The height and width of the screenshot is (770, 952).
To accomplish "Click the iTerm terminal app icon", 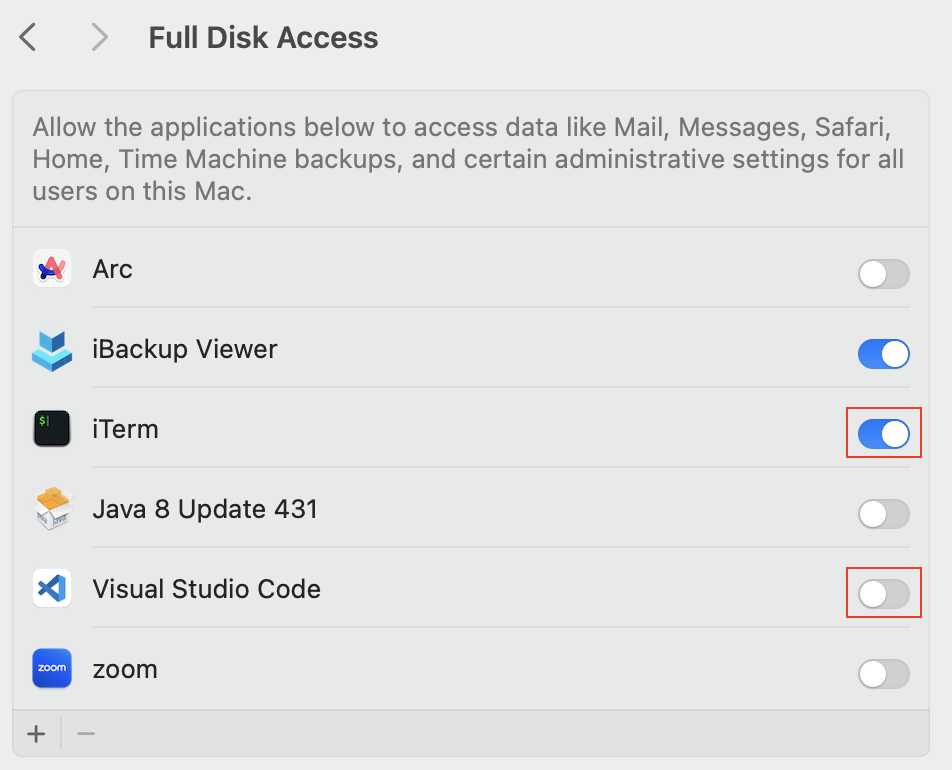I will (x=51, y=429).
